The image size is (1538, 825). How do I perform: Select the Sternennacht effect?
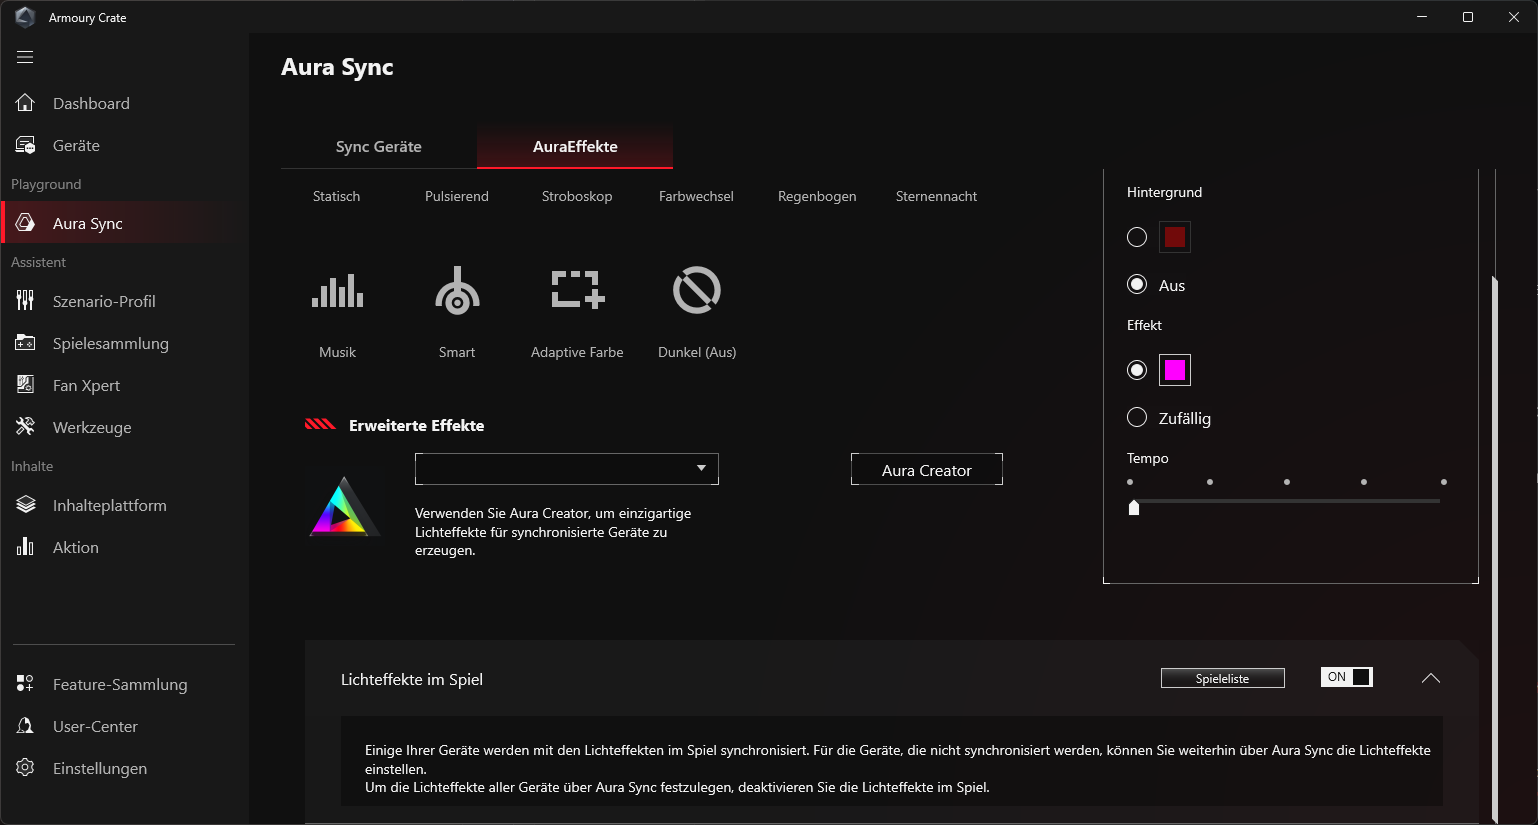coord(936,196)
